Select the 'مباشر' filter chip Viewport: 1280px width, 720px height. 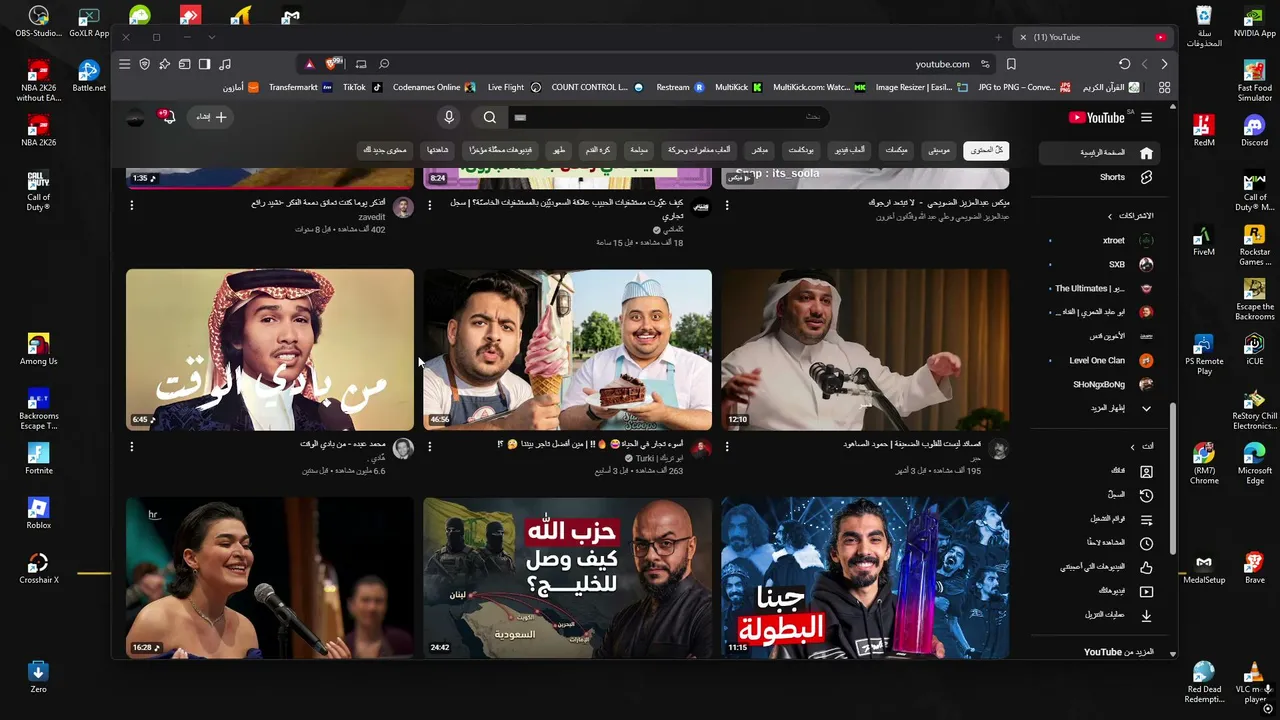pyautogui.click(x=760, y=150)
